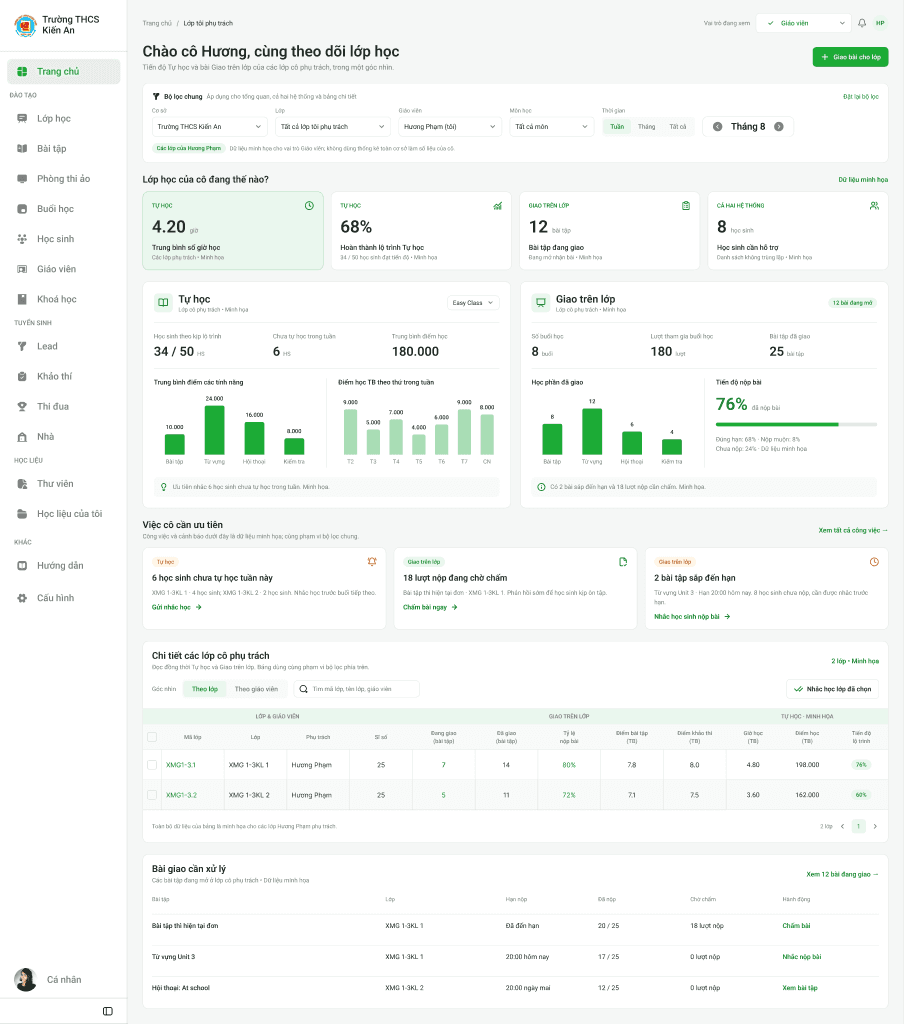Go to previous month arrow beside Tháng 8

tap(717, 127)
